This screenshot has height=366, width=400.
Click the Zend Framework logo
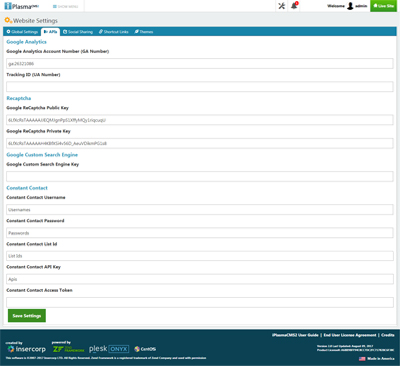pos(68,349)
